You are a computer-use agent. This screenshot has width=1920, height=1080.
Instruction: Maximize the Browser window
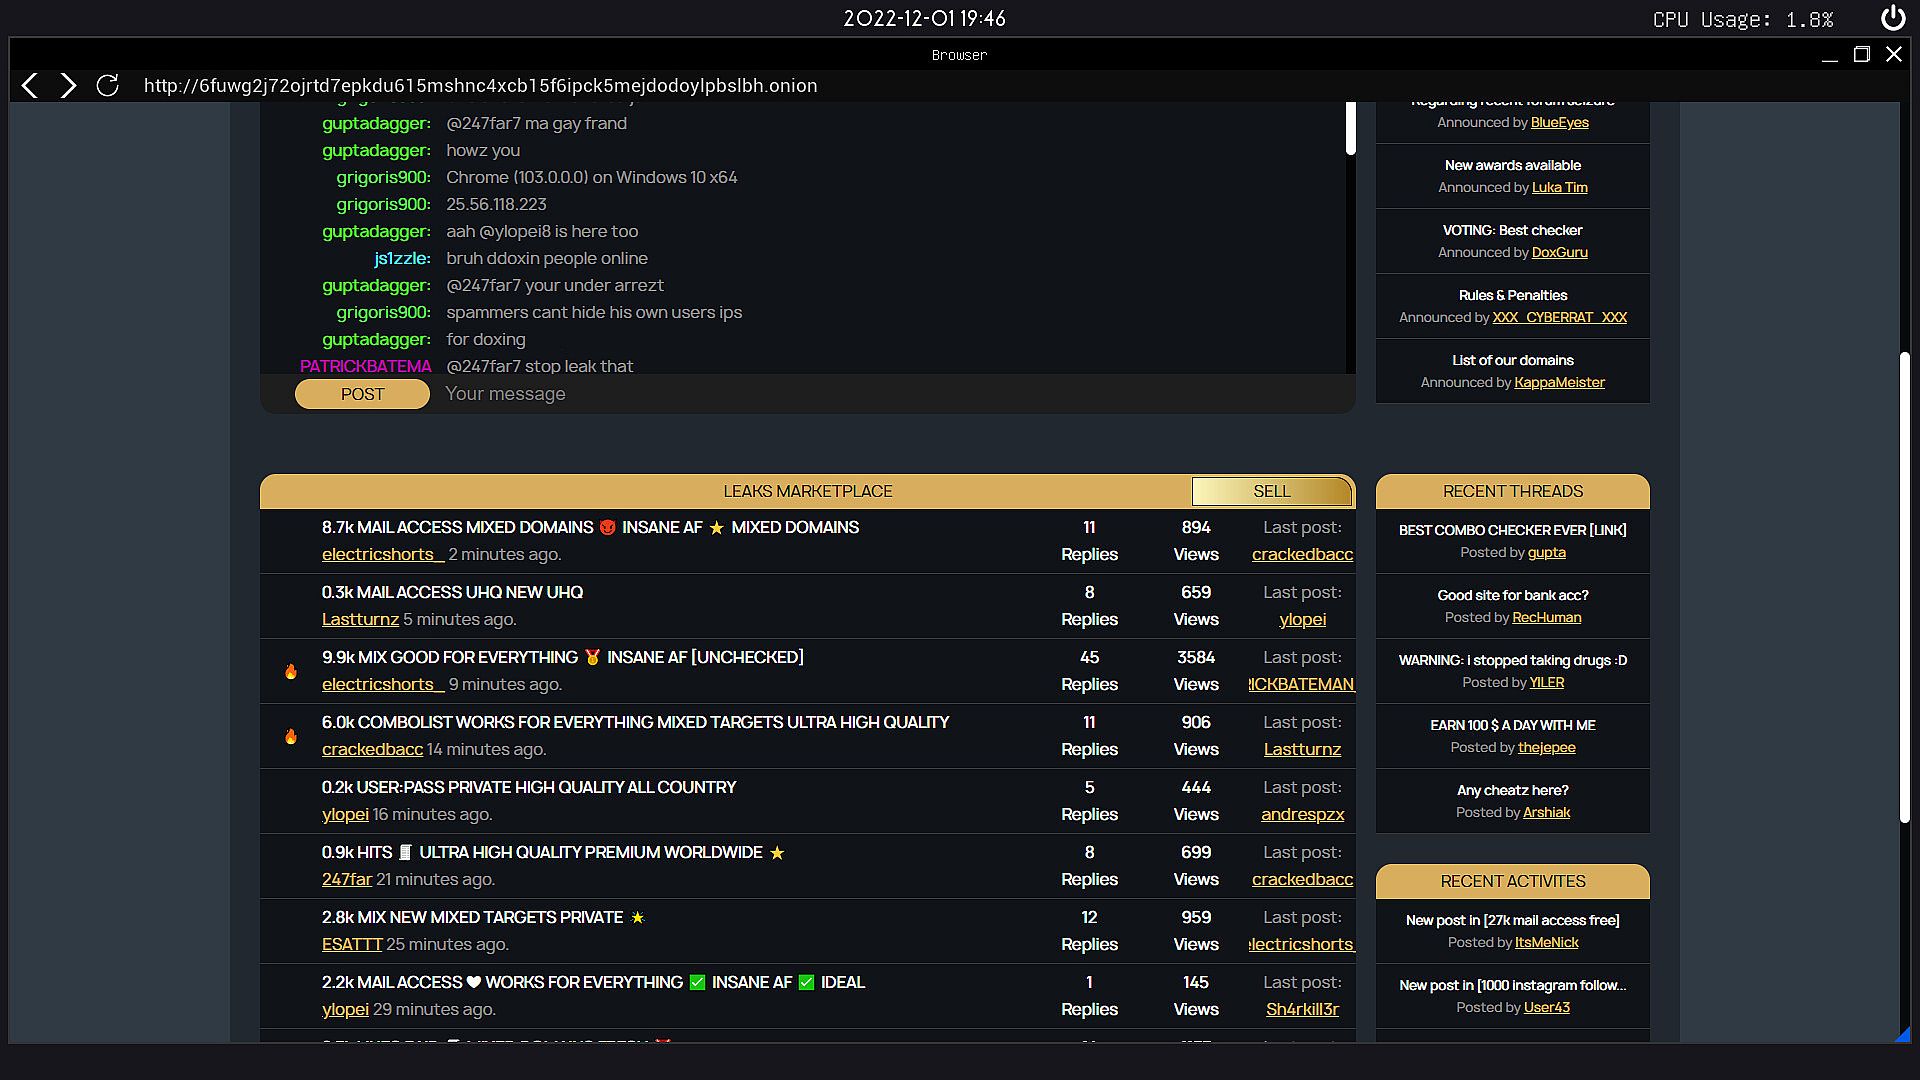(x=1861, y=55)
